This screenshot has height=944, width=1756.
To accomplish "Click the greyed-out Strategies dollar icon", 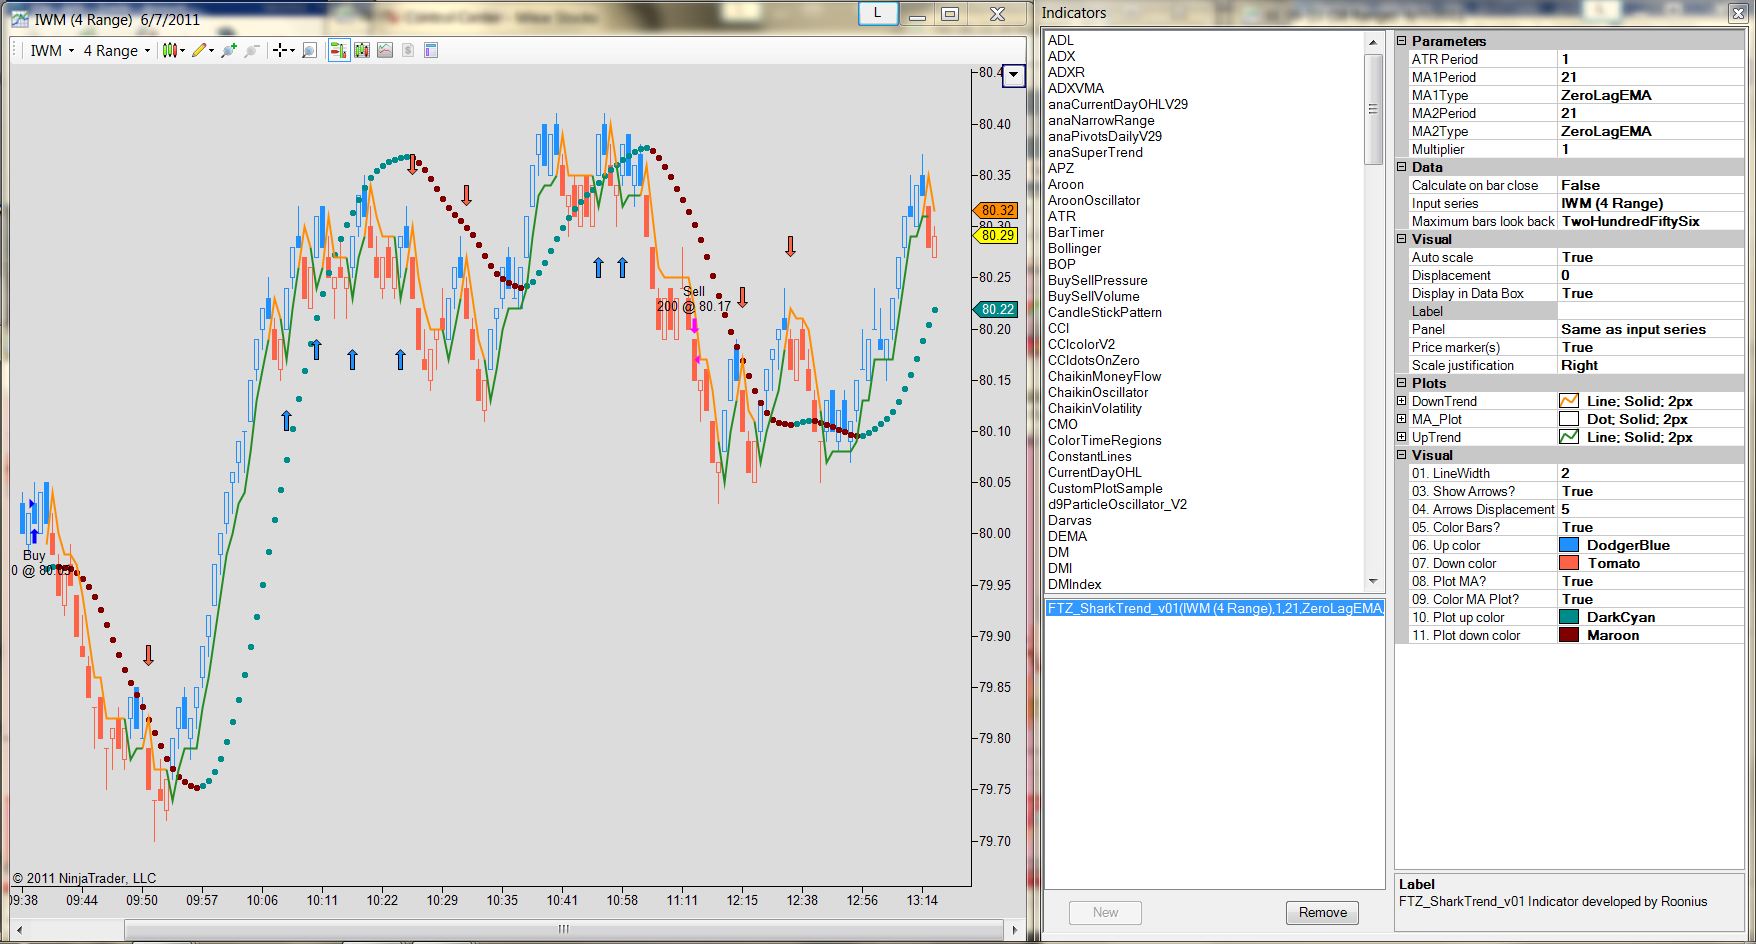I will point(408,51).
